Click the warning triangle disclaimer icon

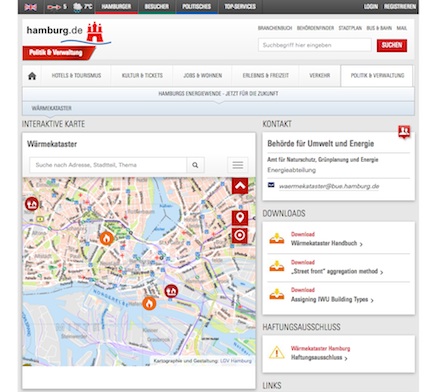point(276,353)
